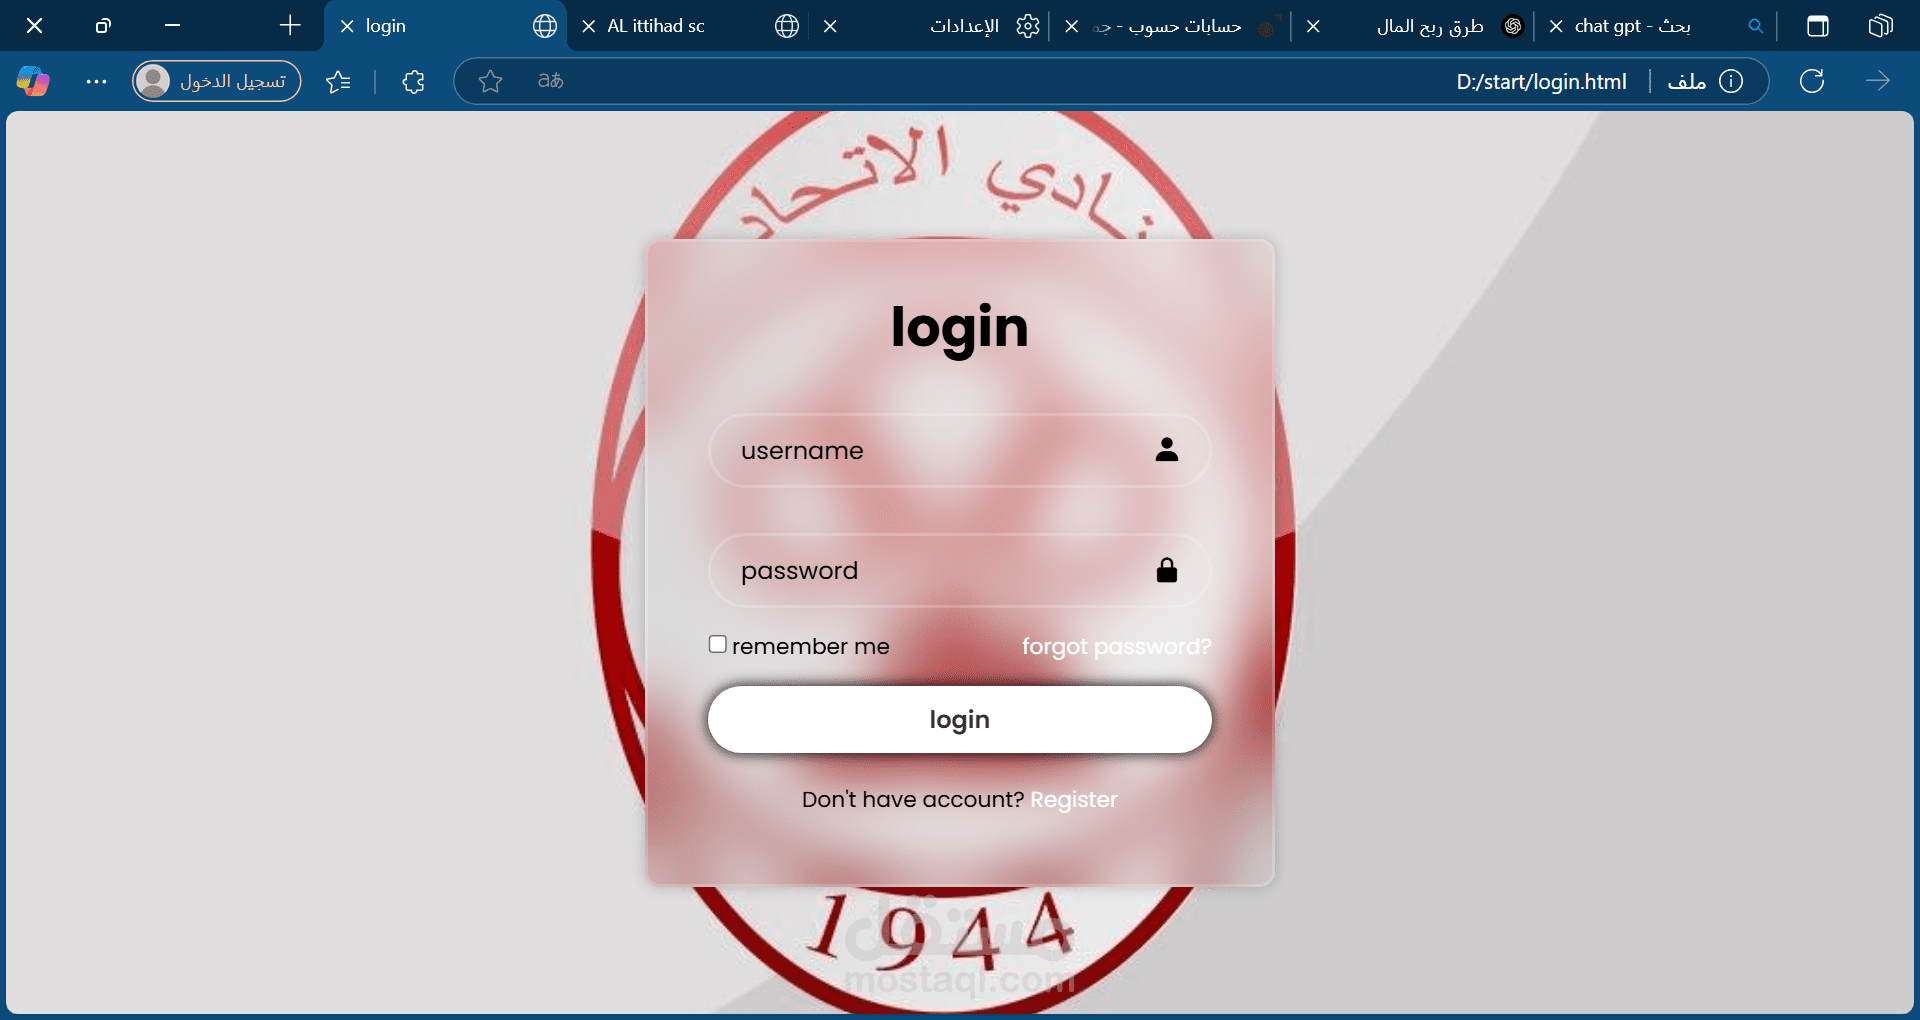Open the browser Settings and more menu
Image resolution: width=1920 pixels, height=1020 pixels.
pos(96,81)
